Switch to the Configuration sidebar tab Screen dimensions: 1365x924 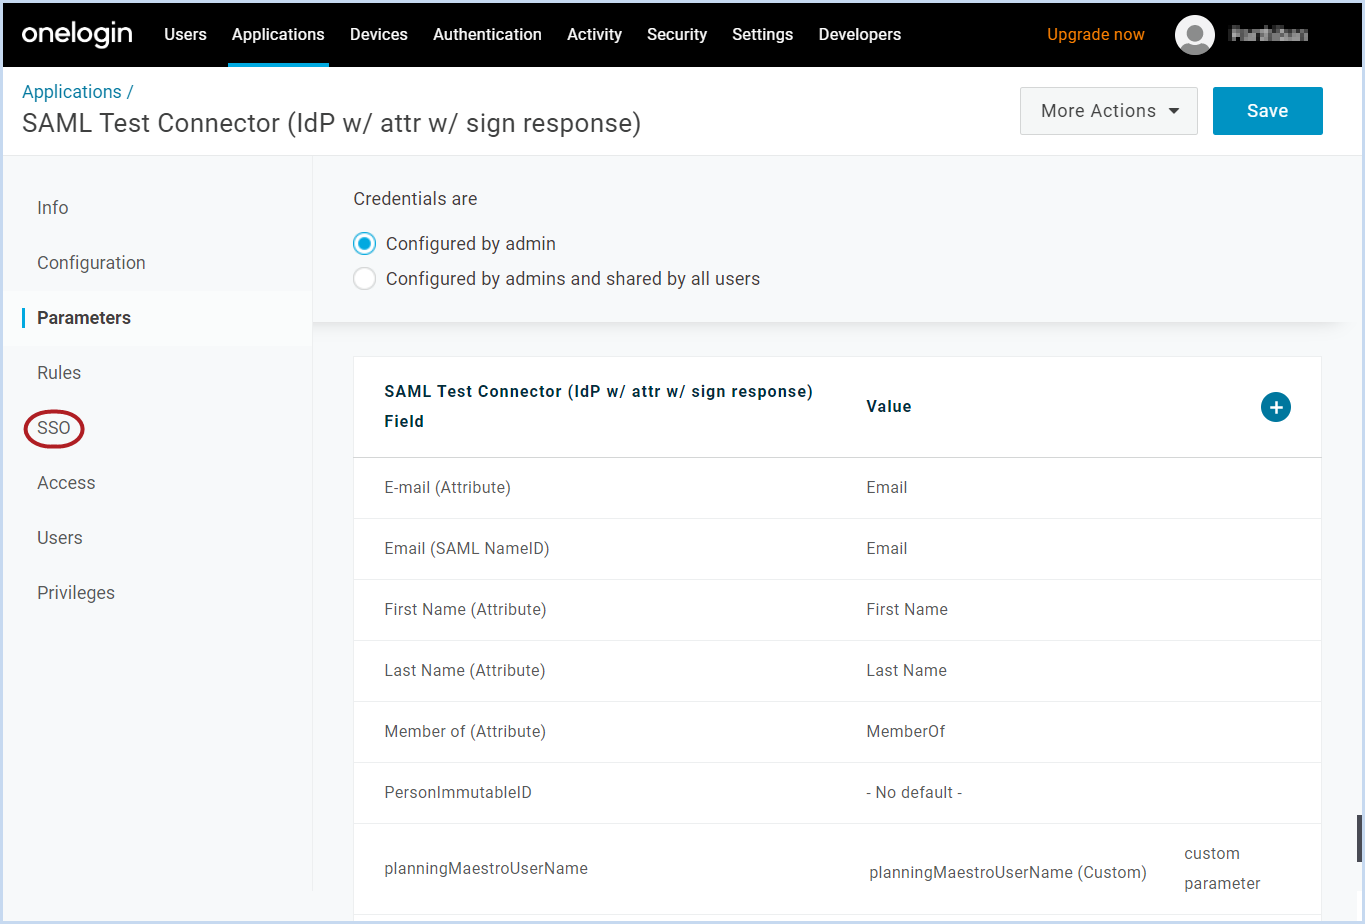[x=91, y=263]
